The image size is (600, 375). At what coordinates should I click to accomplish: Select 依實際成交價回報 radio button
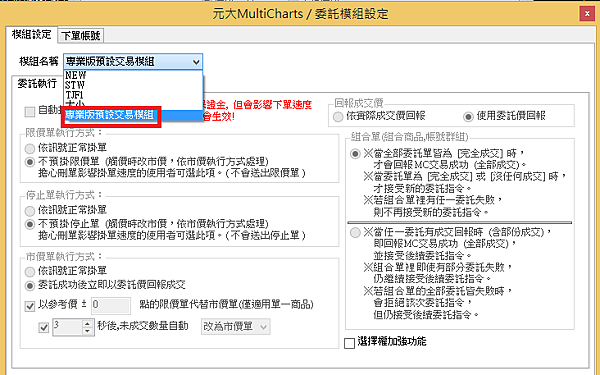click(338, 116)
